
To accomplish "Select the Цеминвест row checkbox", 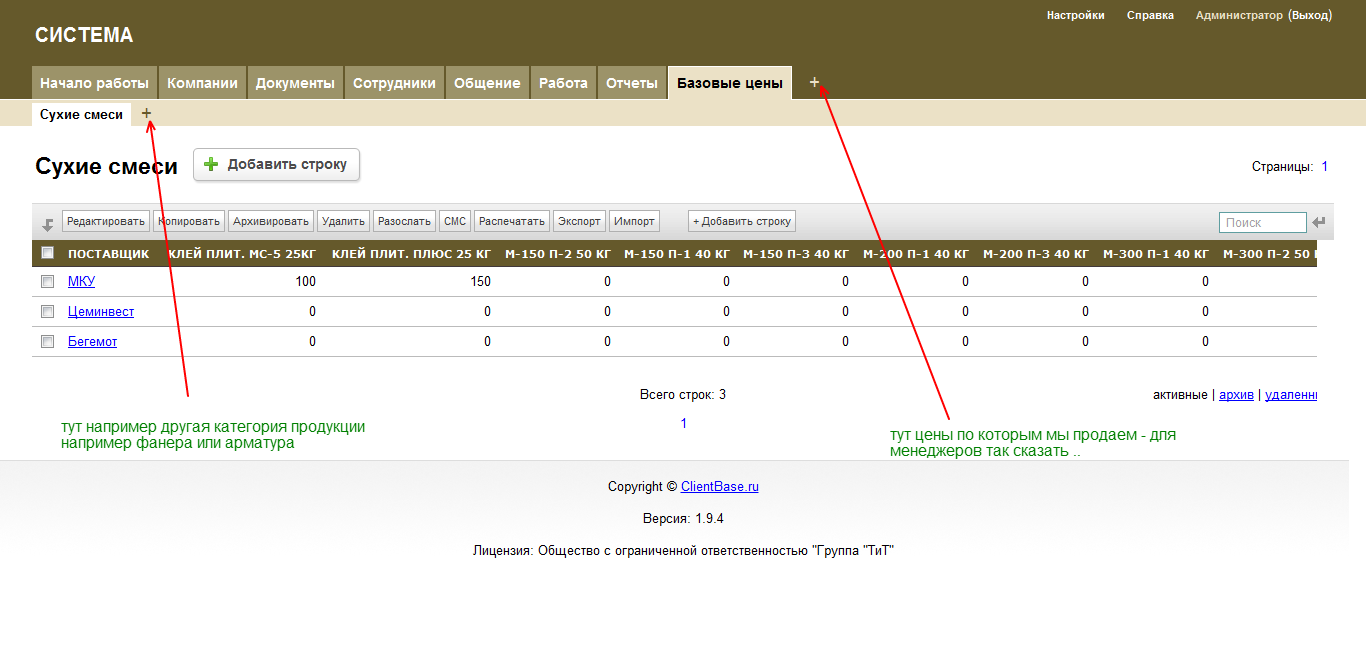I will pyautogui.click(x=47, y=312).
